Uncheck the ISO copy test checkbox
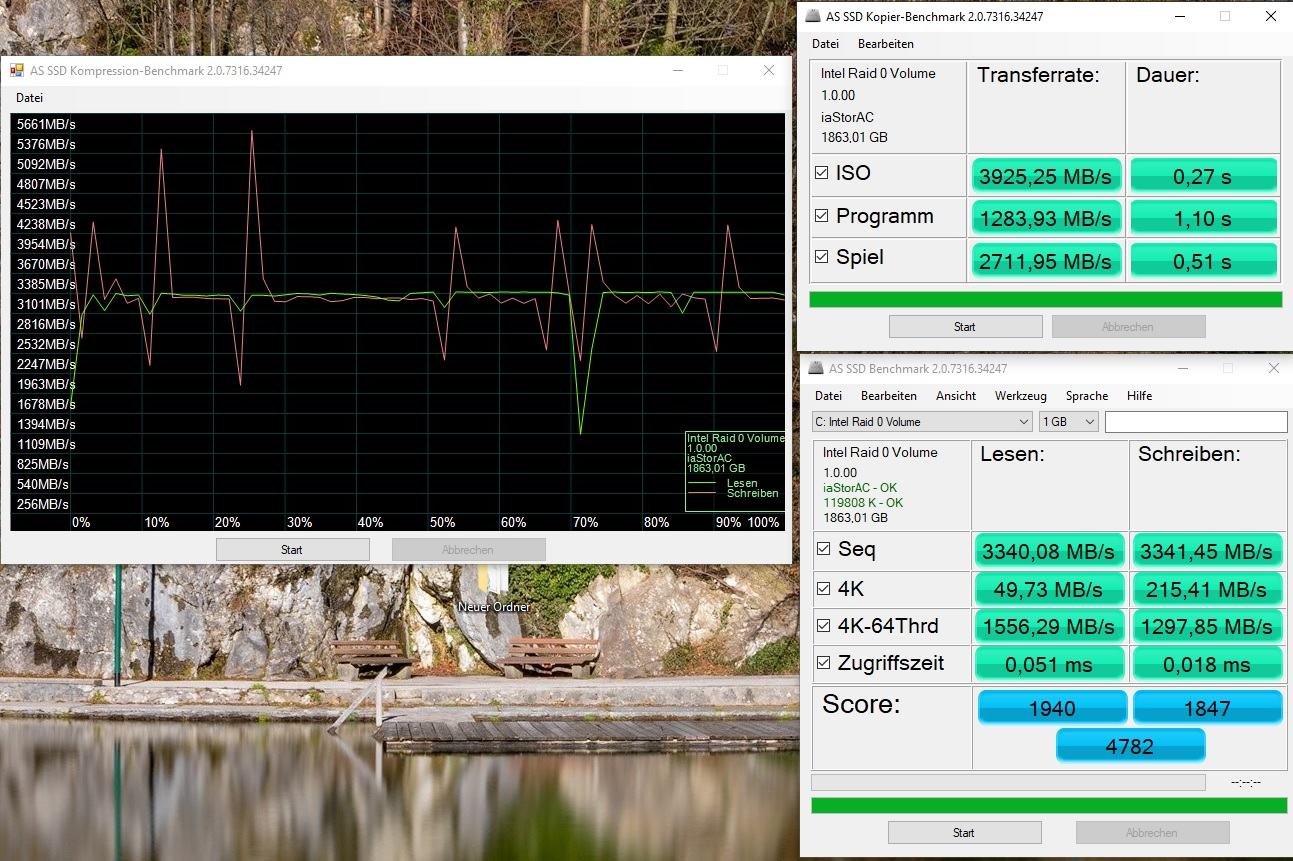 click(822, 173)
